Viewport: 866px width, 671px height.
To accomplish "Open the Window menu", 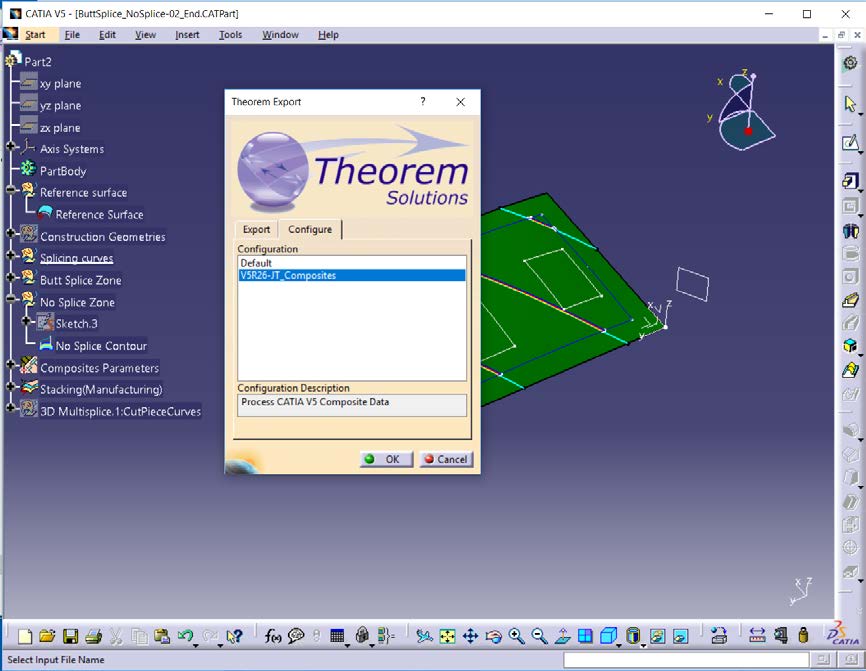I will (281, 35).
